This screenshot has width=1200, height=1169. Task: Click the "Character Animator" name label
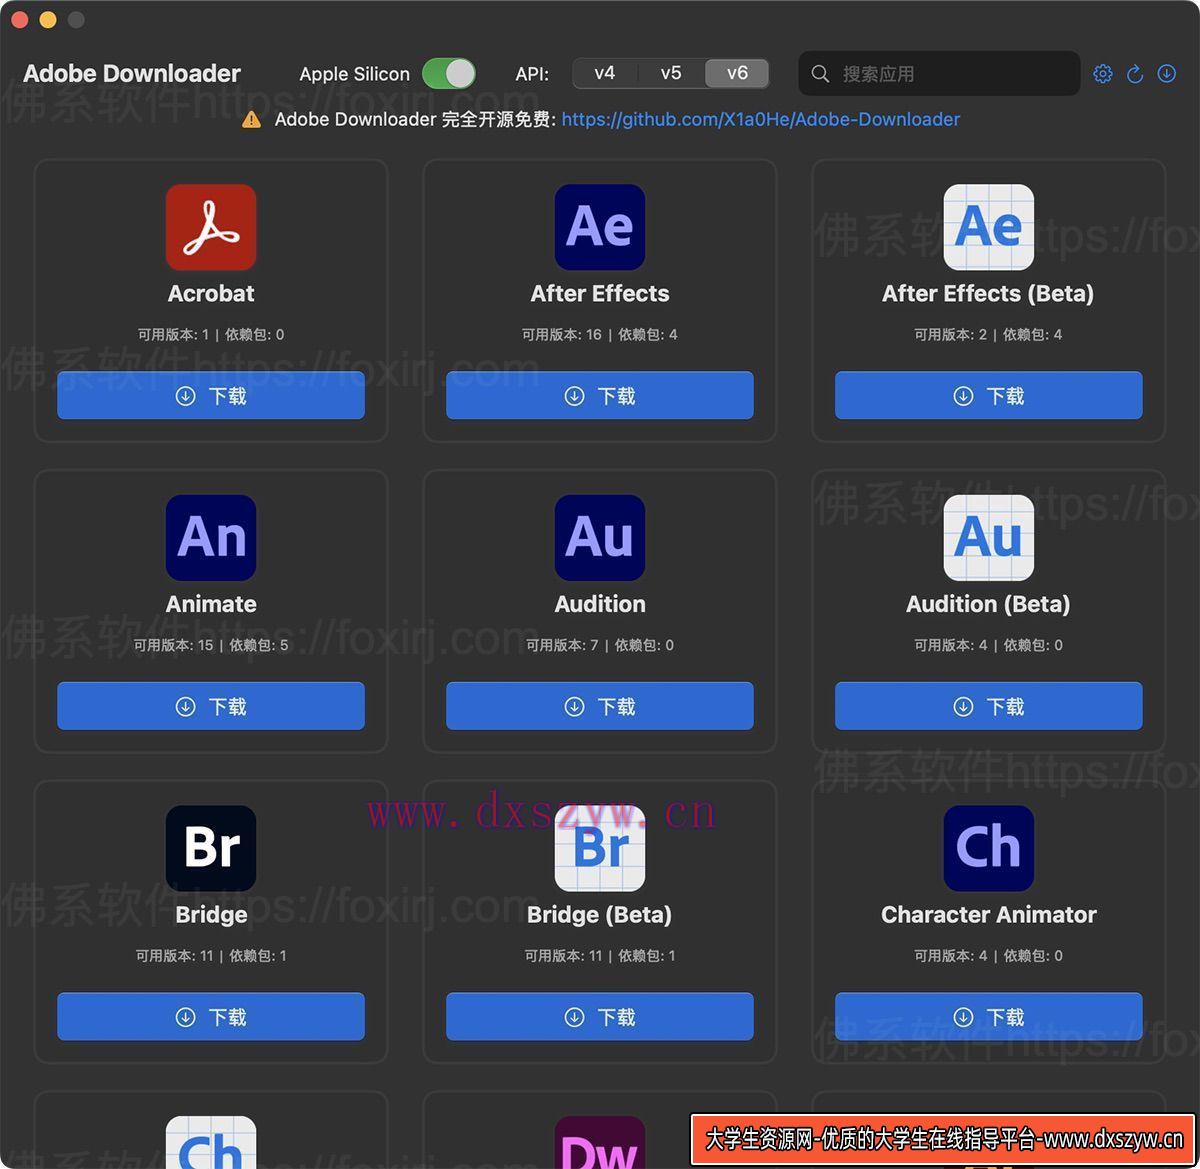click(x=989, y=914)
